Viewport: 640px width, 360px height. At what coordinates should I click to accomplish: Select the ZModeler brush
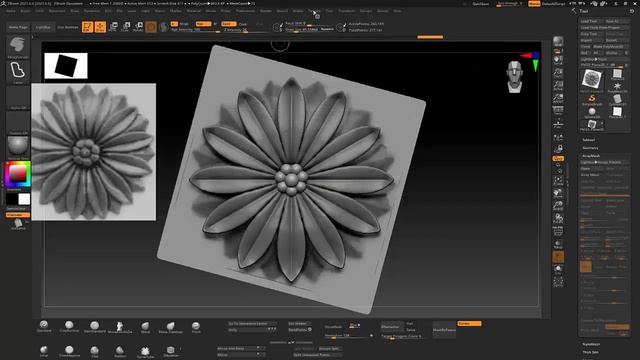[x=171, y=352]
